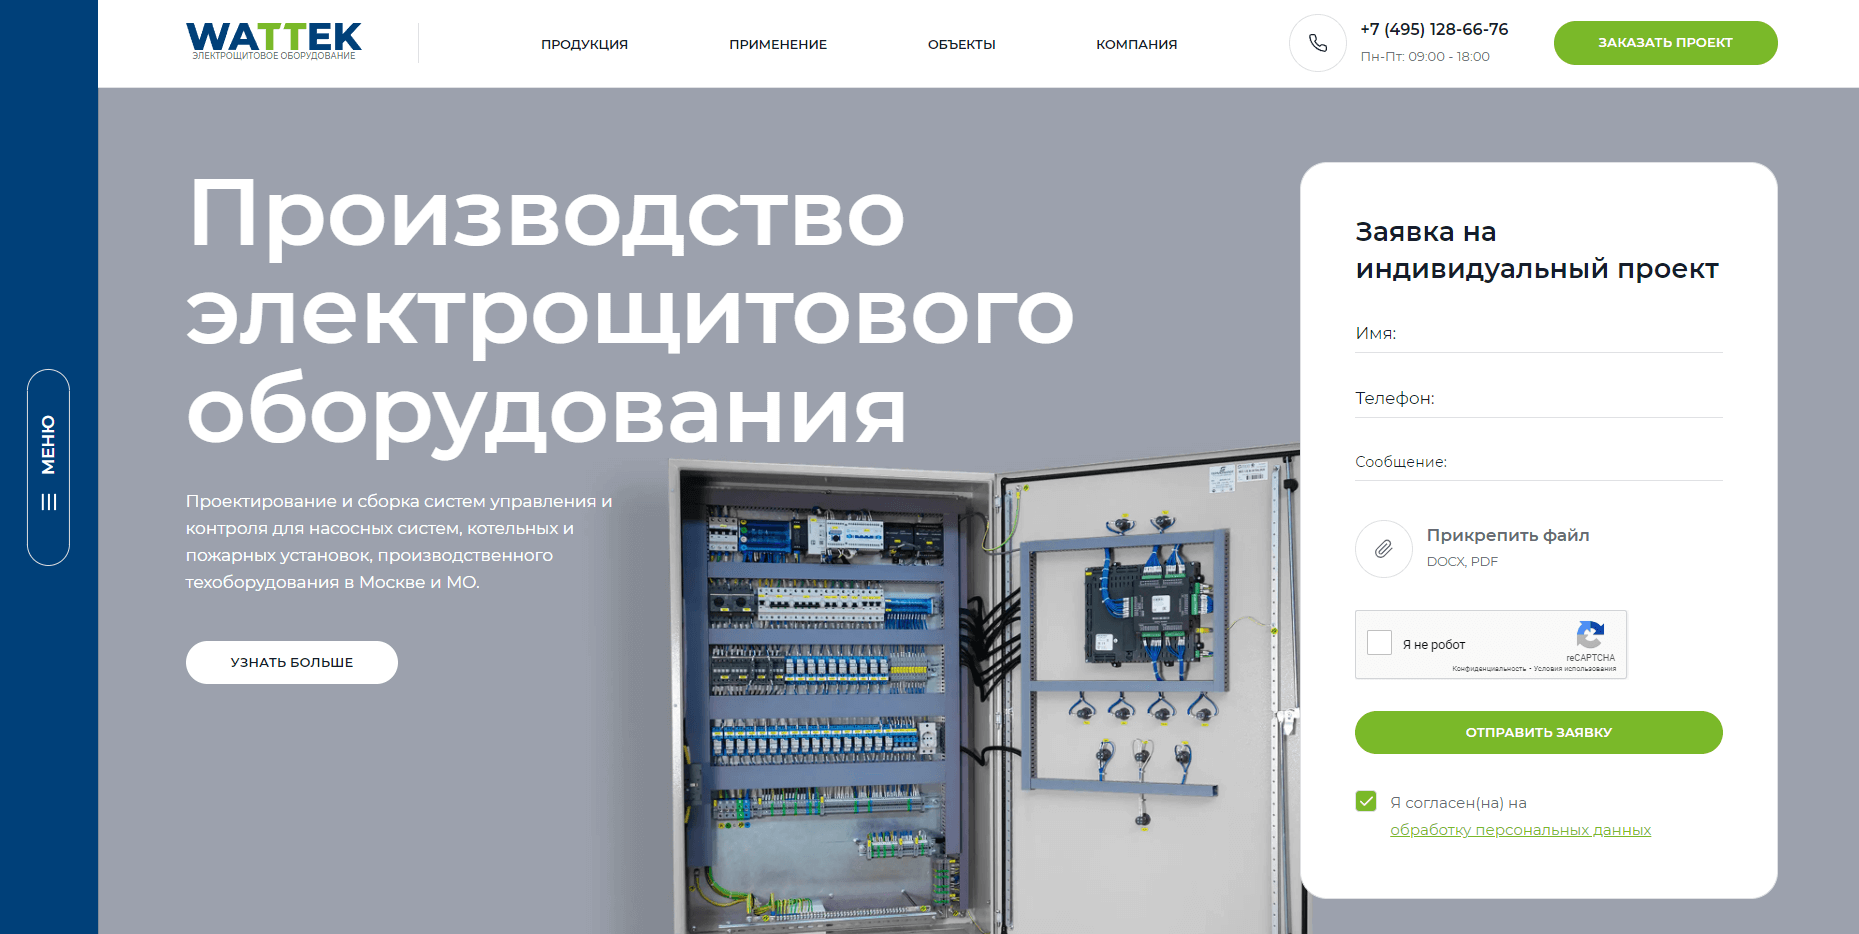The height and width of the screenshot is (934, 1859).
Task: Open the МЕНЮ side panel button
Action: pos(48,467)
